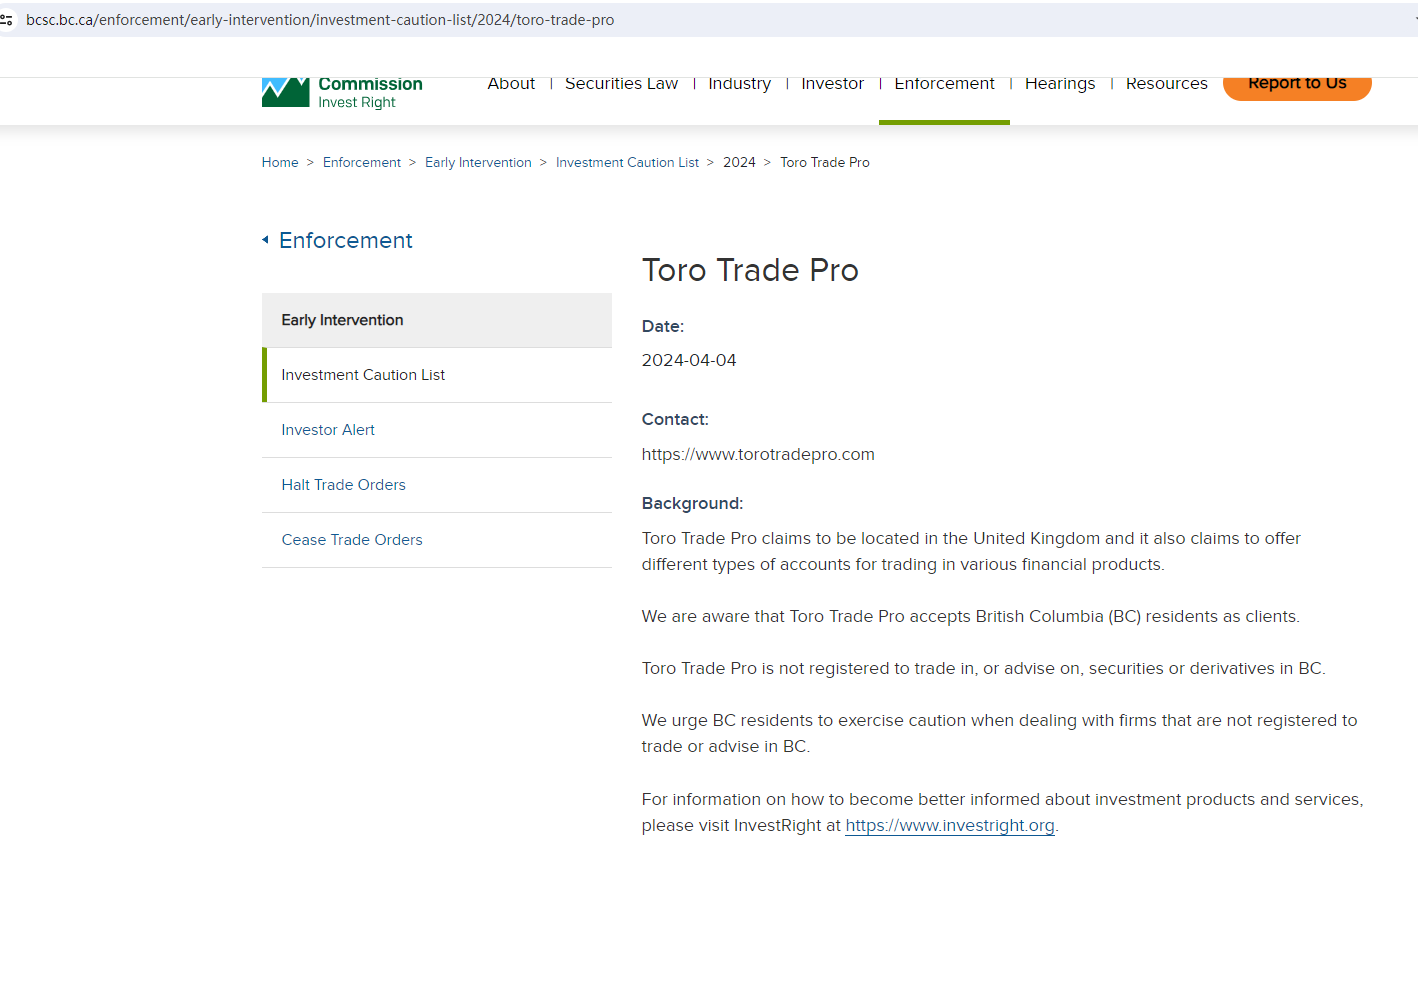Click the BCSC Commission logo
The image size is (1418, 985).
342,92
